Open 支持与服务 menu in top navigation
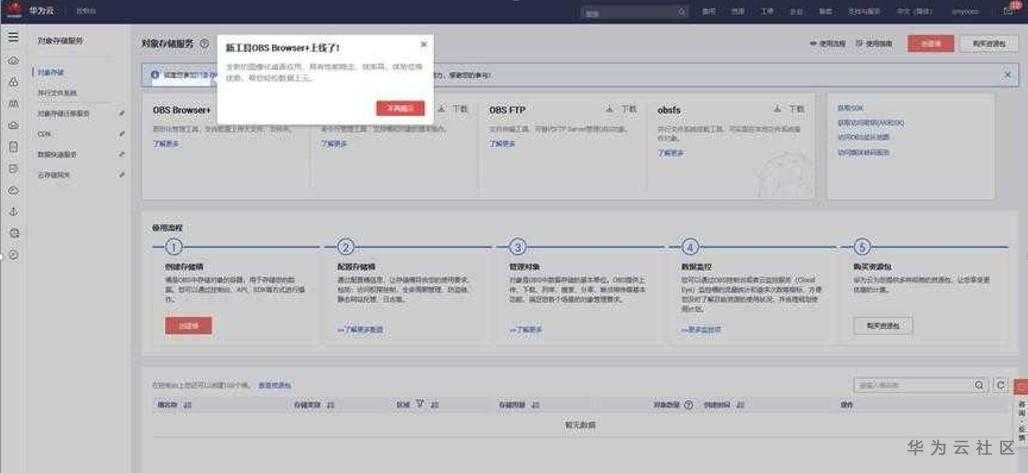Viewport: 1028px width, 473px height. [x=863, y=12]
